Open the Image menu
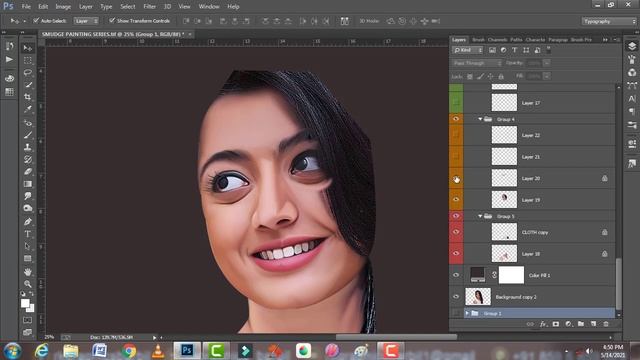The height and width of the screenshot is (360, 640). point(63,7)
